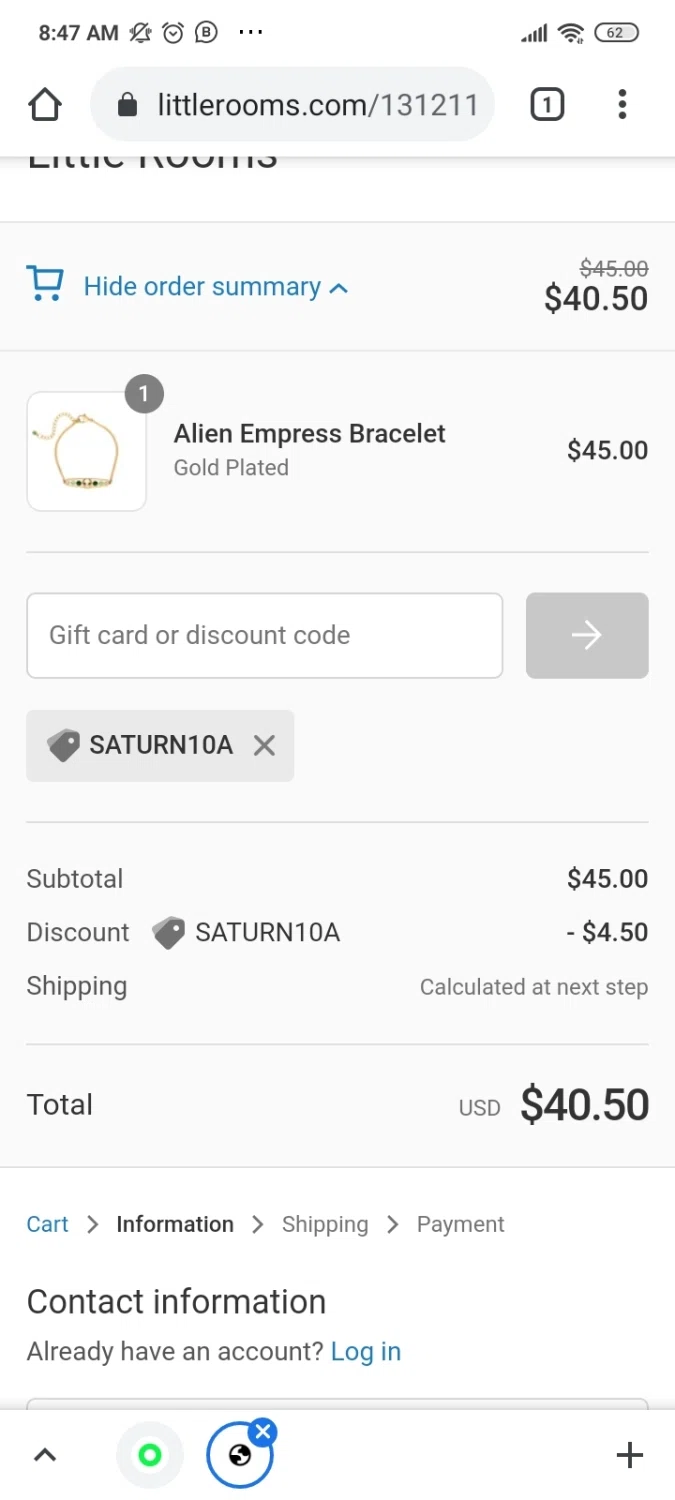Image resolution: width=675 pixels, height=1500 pixels.
Task: Select the Shipping breadcrumb step
Action: click(325, 1224)
